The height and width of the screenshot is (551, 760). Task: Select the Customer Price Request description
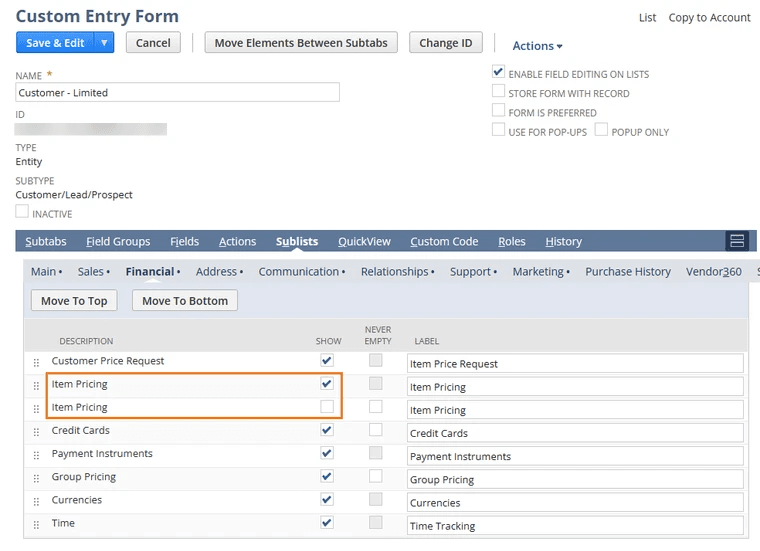point(108,361)
